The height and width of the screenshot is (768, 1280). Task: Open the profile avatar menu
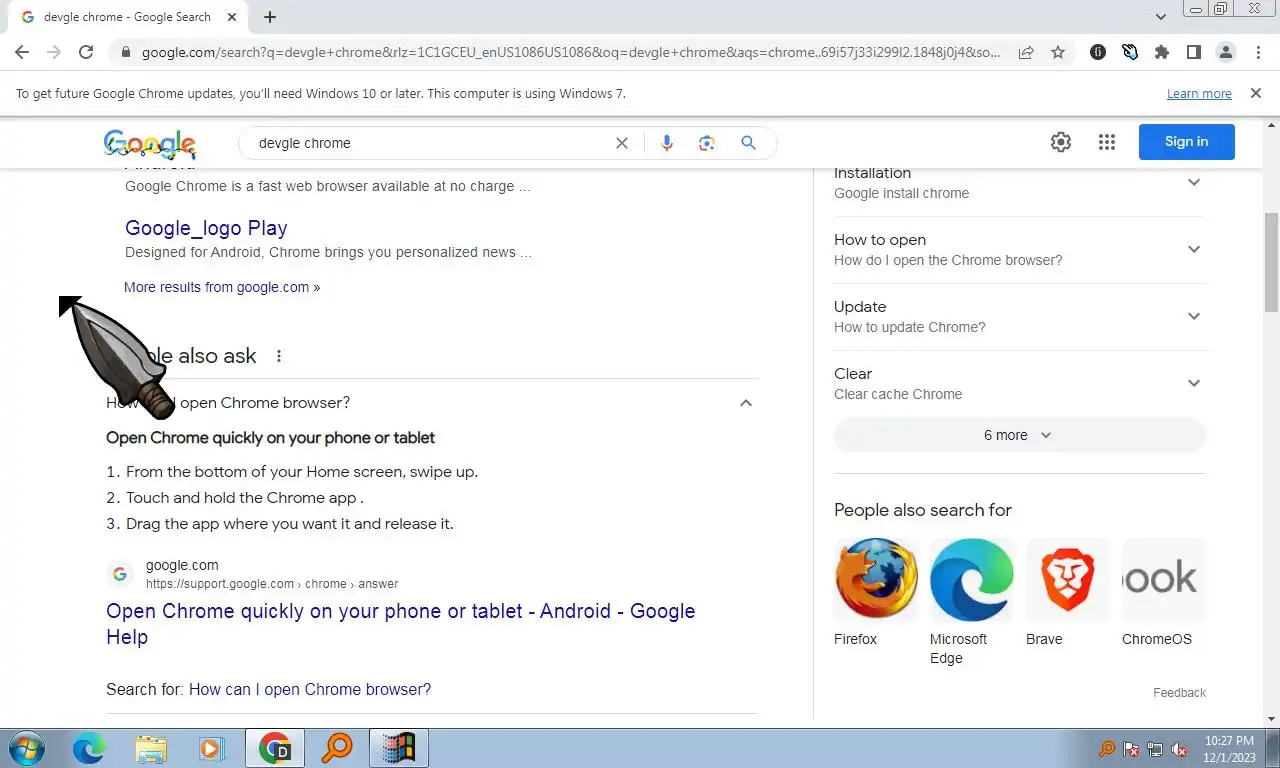click(x=1226, y=53)
